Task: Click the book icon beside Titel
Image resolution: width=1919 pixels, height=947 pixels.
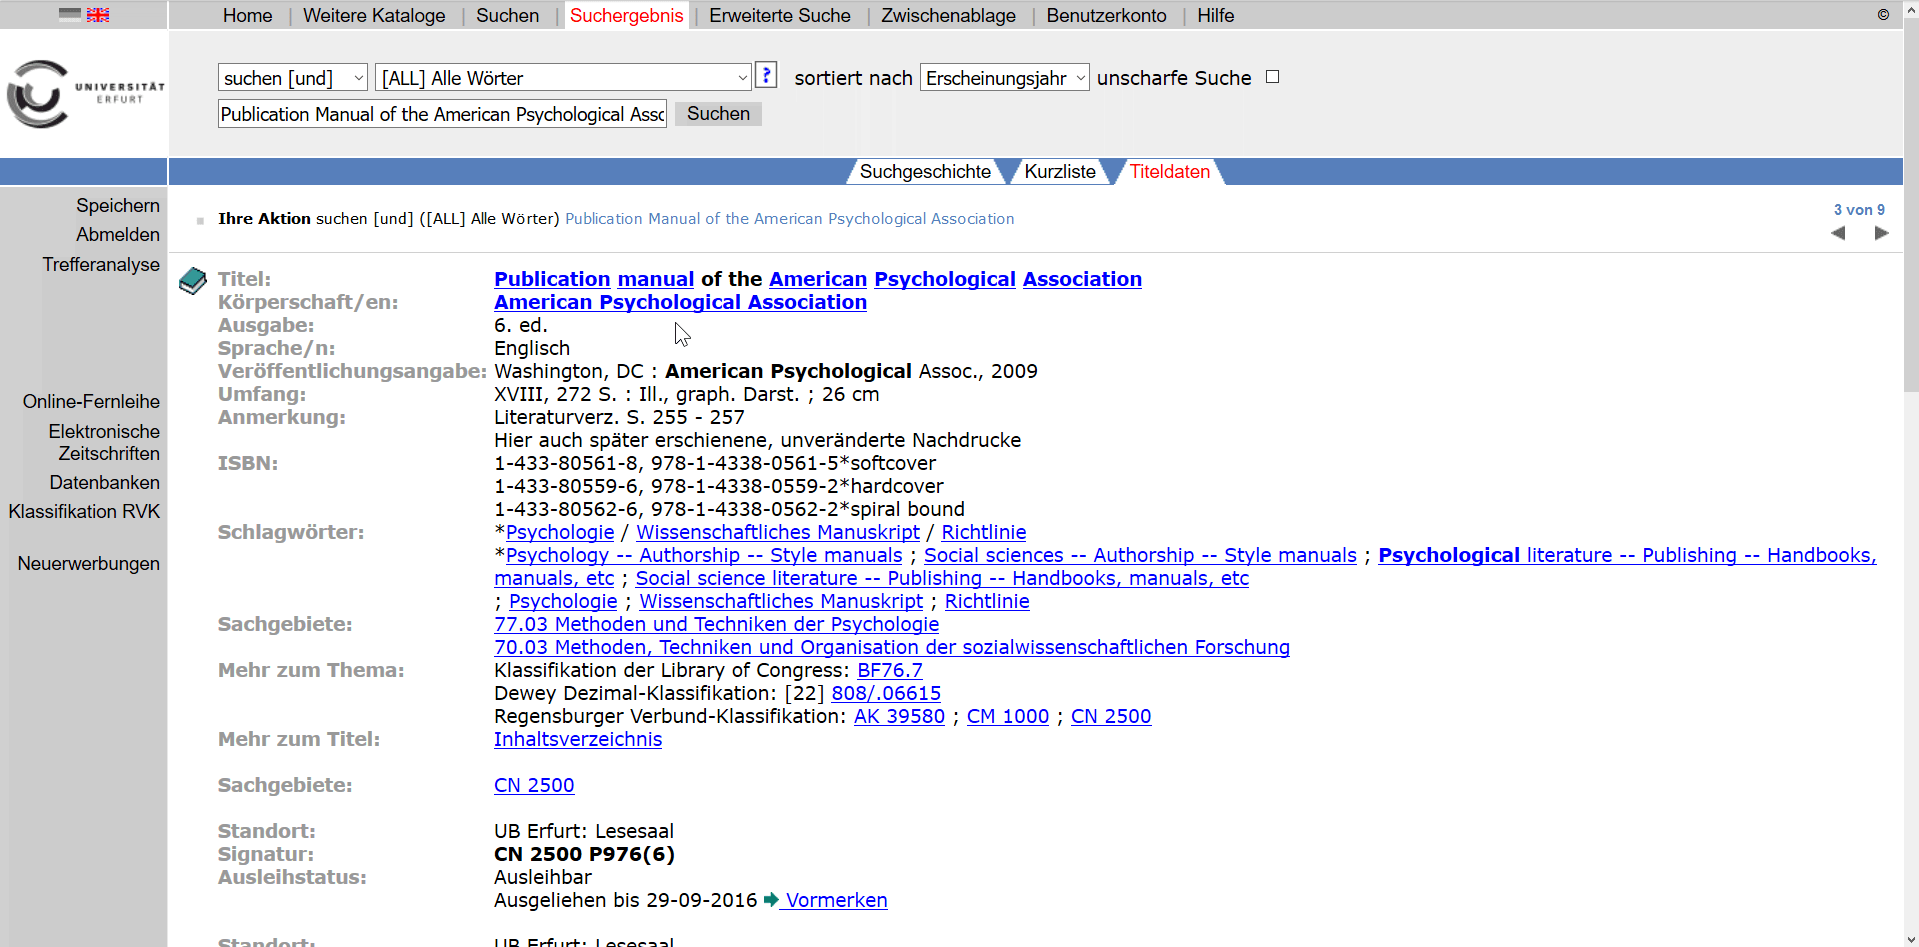Action: point(193,281)
